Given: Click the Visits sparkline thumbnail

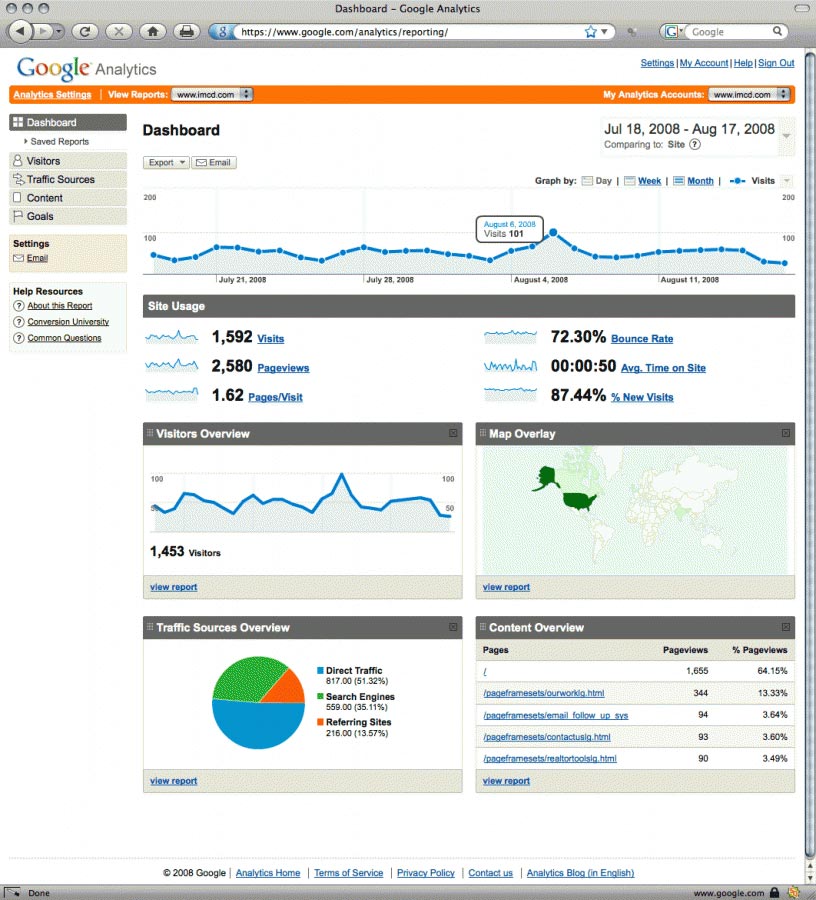Looking at the screenshot, I should pos(172,337).
